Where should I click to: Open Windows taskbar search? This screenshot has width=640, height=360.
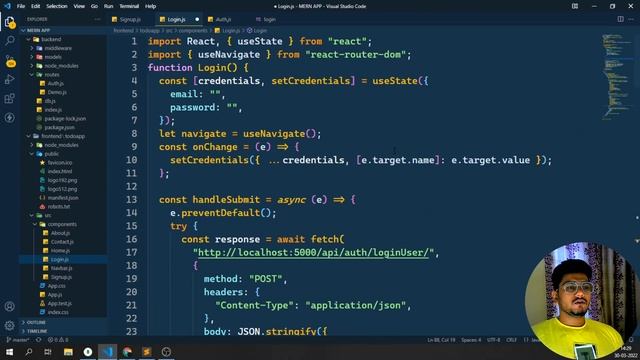click(x=29, y=352)
